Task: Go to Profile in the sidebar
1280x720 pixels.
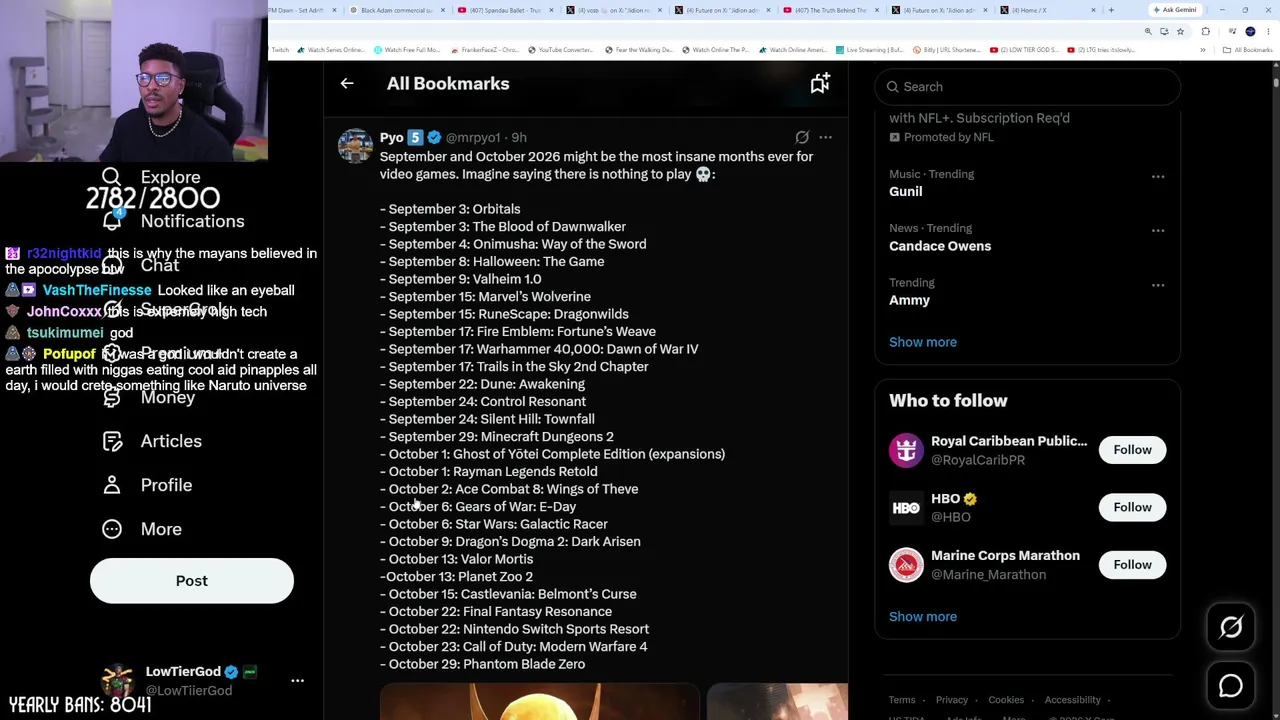Action: click(x=147, y=485)
